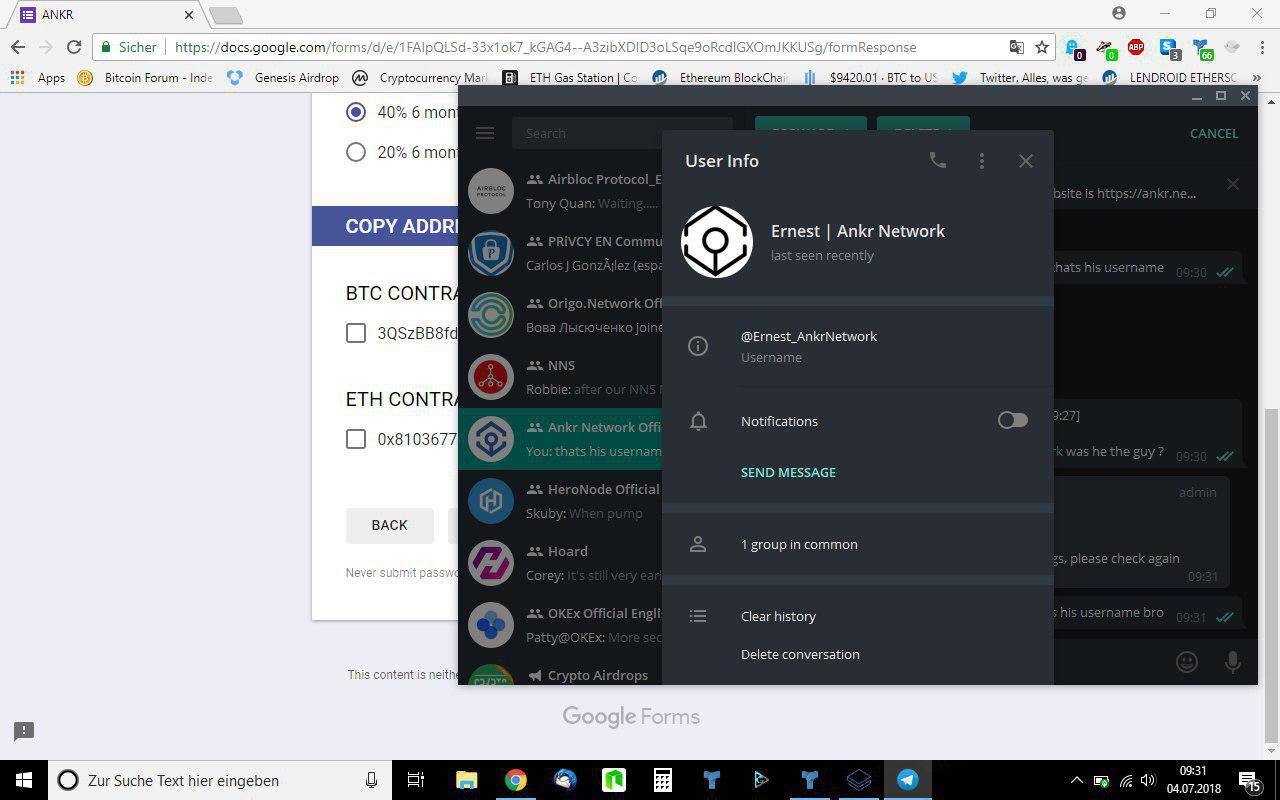The height and width of the screenshot is (800, 1280).
Task: Open the OKEx Official English chat
Action: pos(561,625)
